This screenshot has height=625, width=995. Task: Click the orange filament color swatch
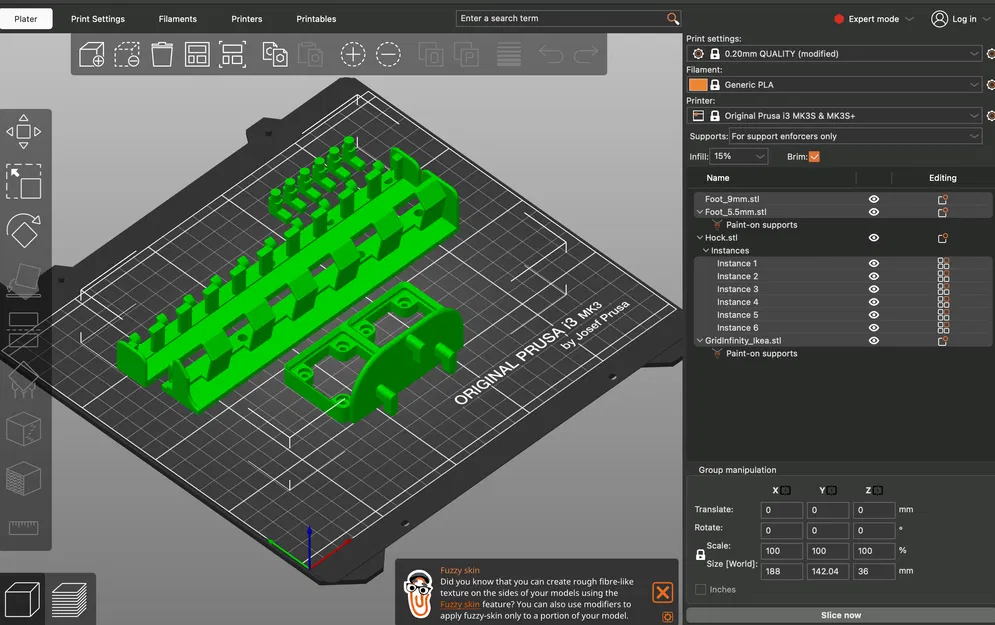point(697,85)
